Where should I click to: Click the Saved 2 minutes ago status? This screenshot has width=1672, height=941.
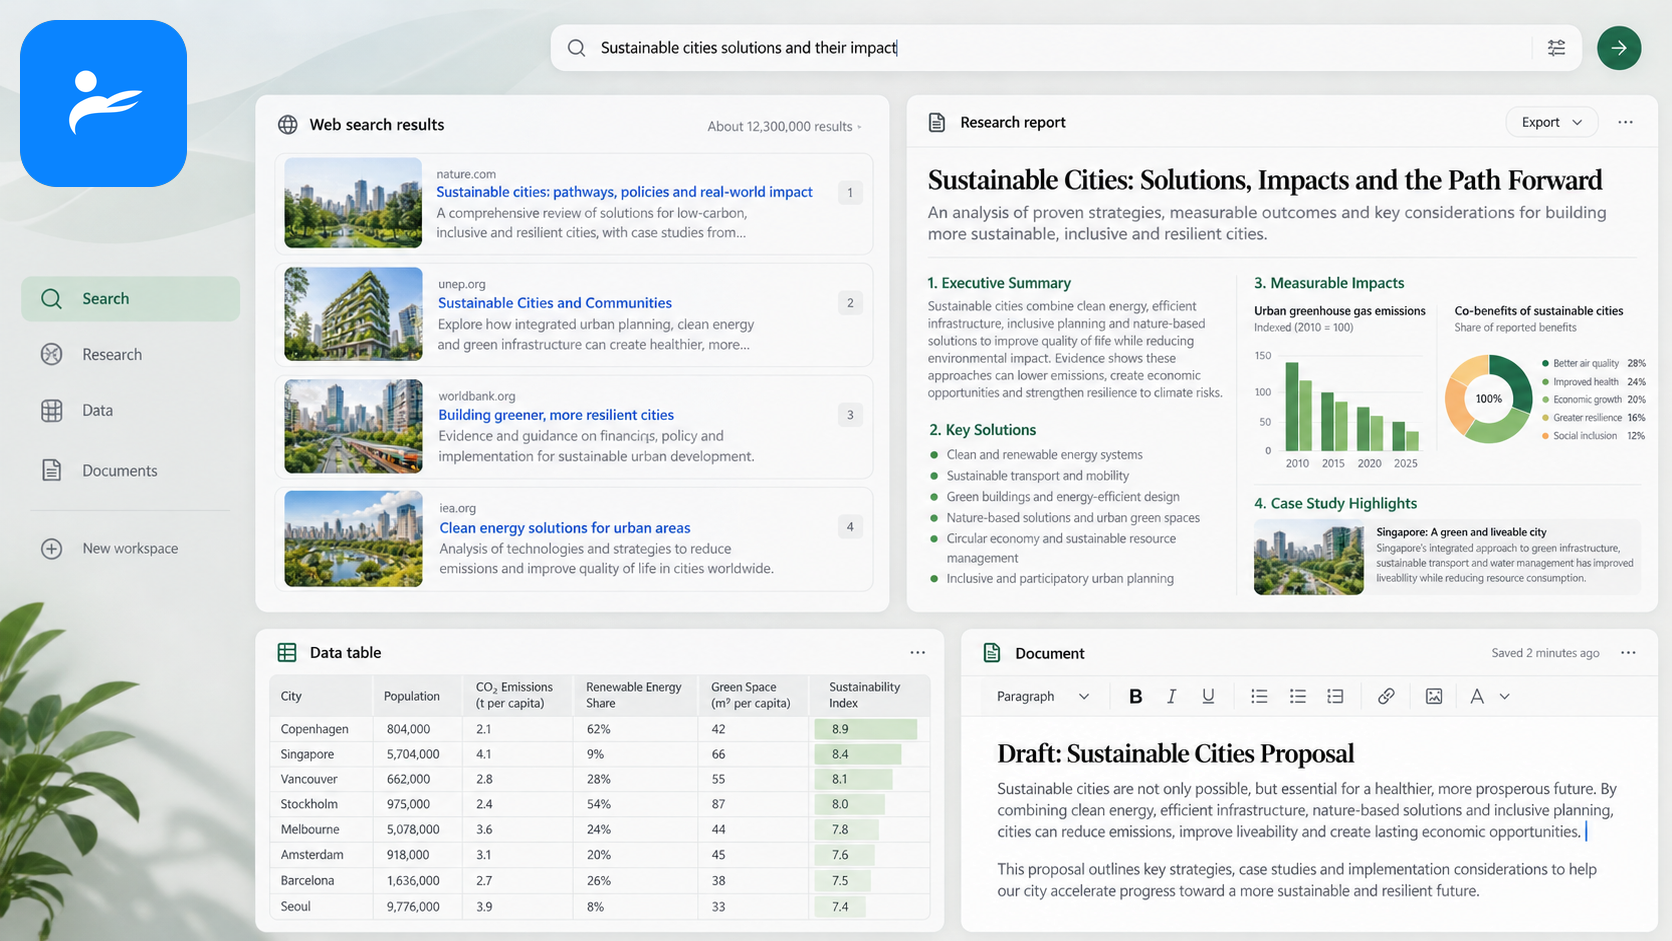click(1545, 653)
